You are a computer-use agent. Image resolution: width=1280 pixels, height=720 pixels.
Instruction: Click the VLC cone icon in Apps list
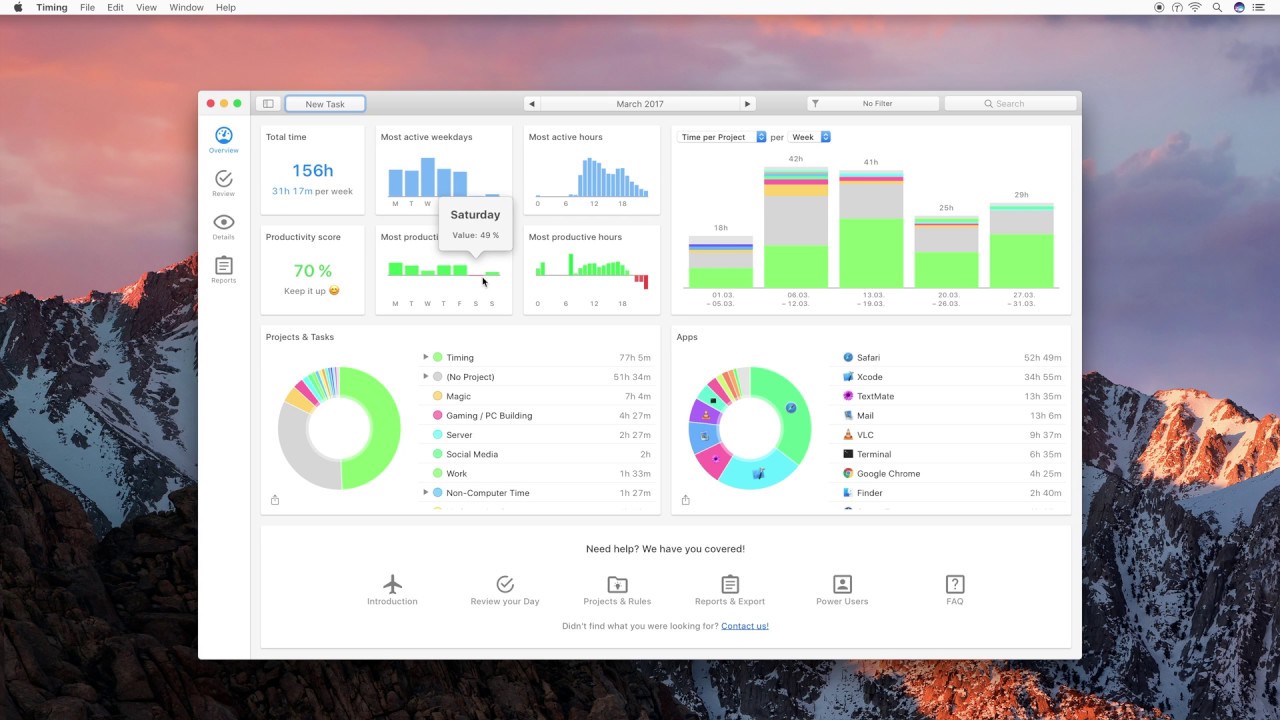coord(848,435)
